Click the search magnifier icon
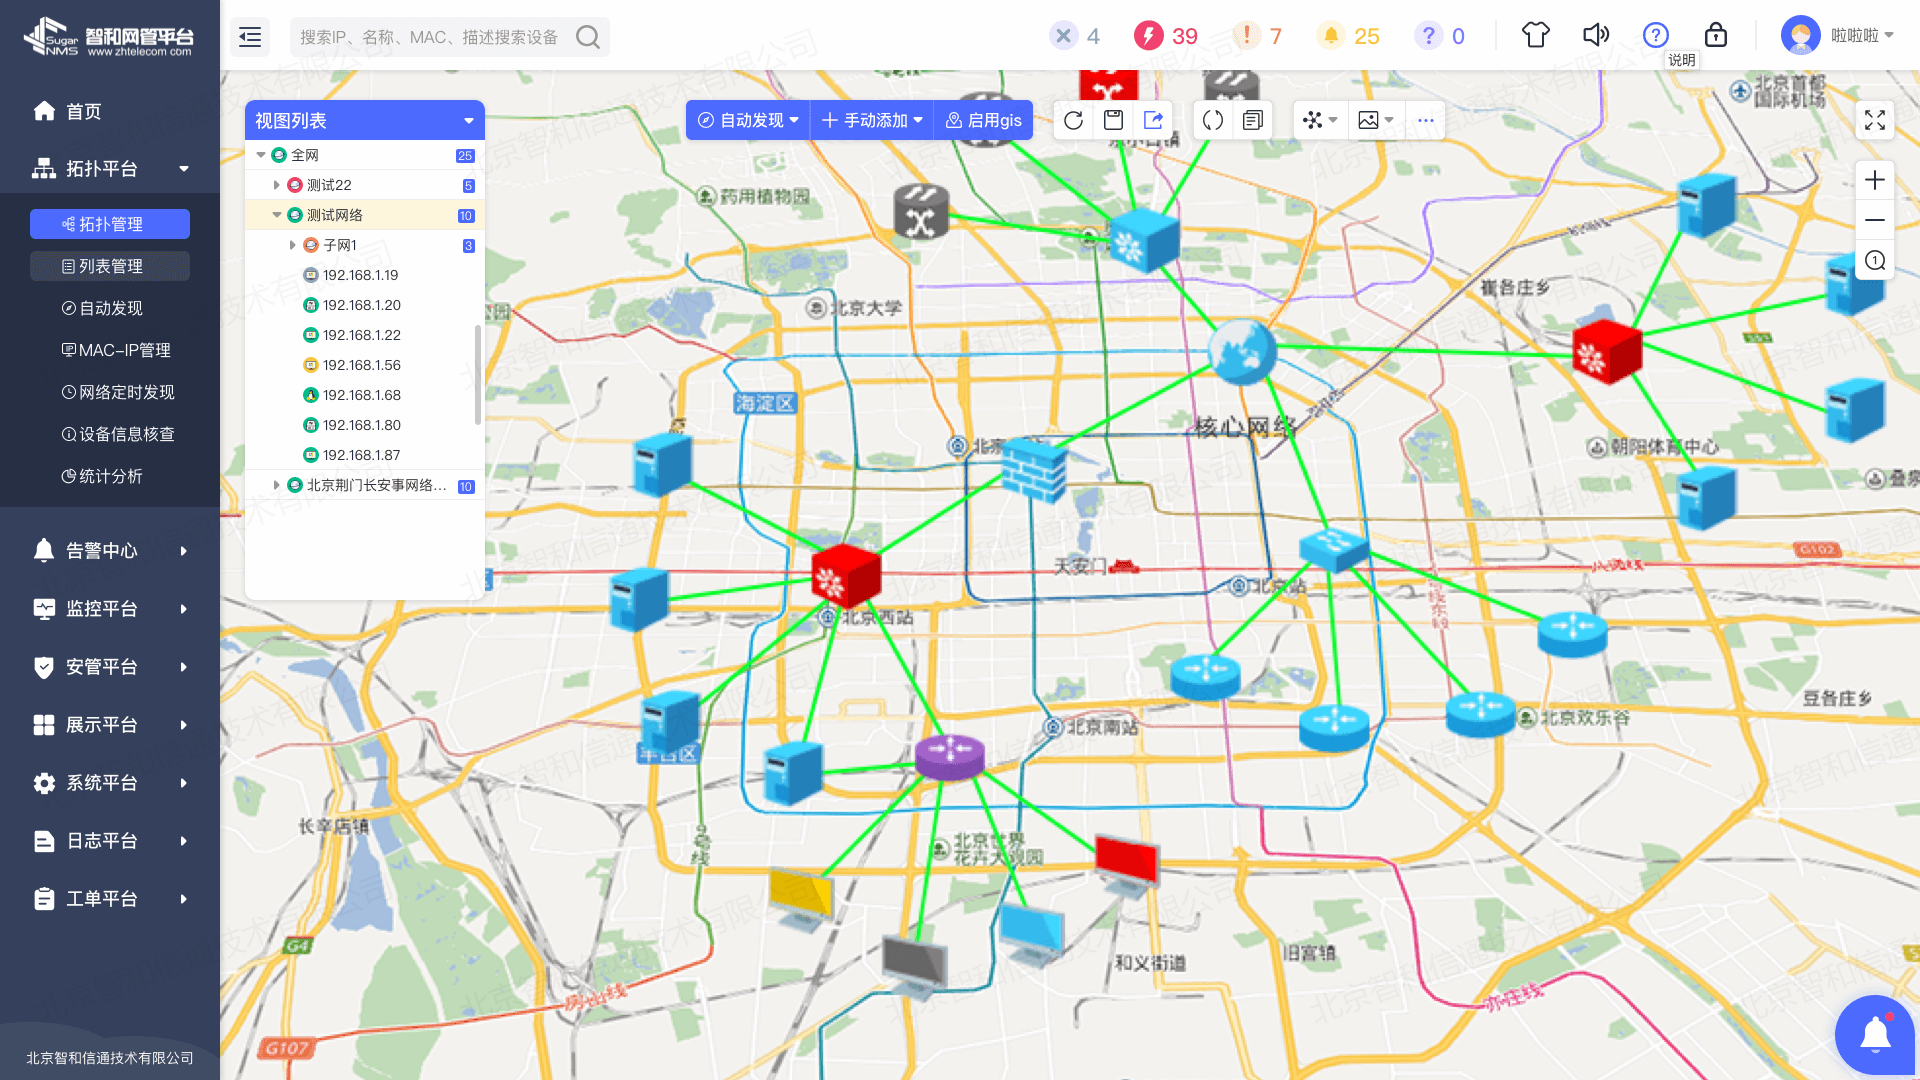Viewport: 1920px width, 1080px height. click(x=588, y=37)
